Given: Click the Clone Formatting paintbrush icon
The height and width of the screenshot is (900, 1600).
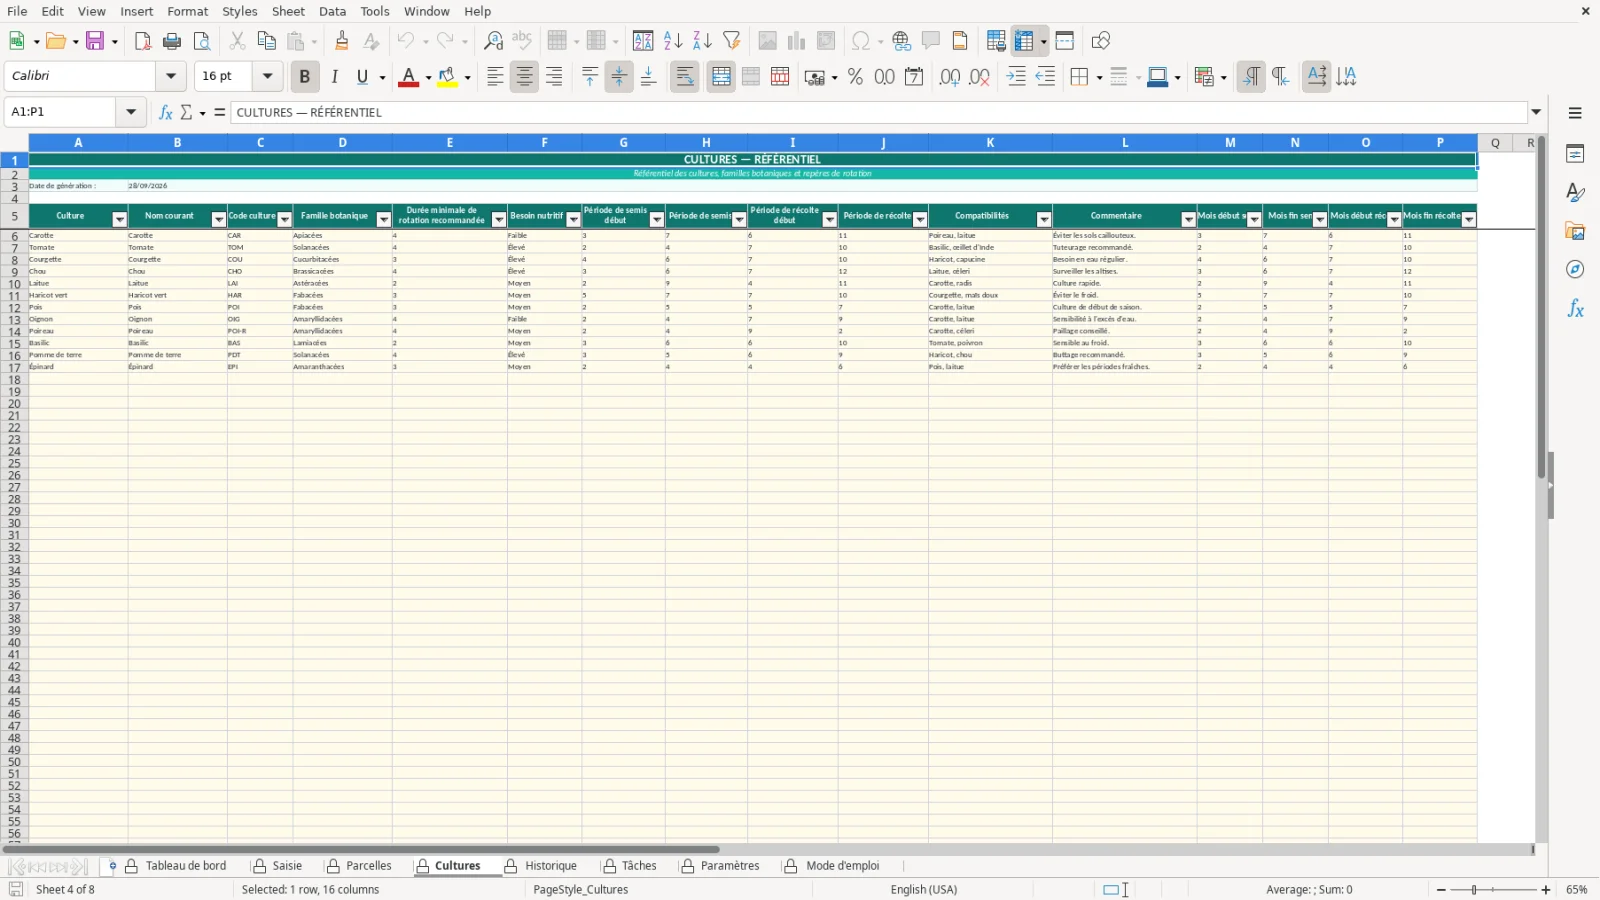Looking at the screenshot, I should (342, 41).
